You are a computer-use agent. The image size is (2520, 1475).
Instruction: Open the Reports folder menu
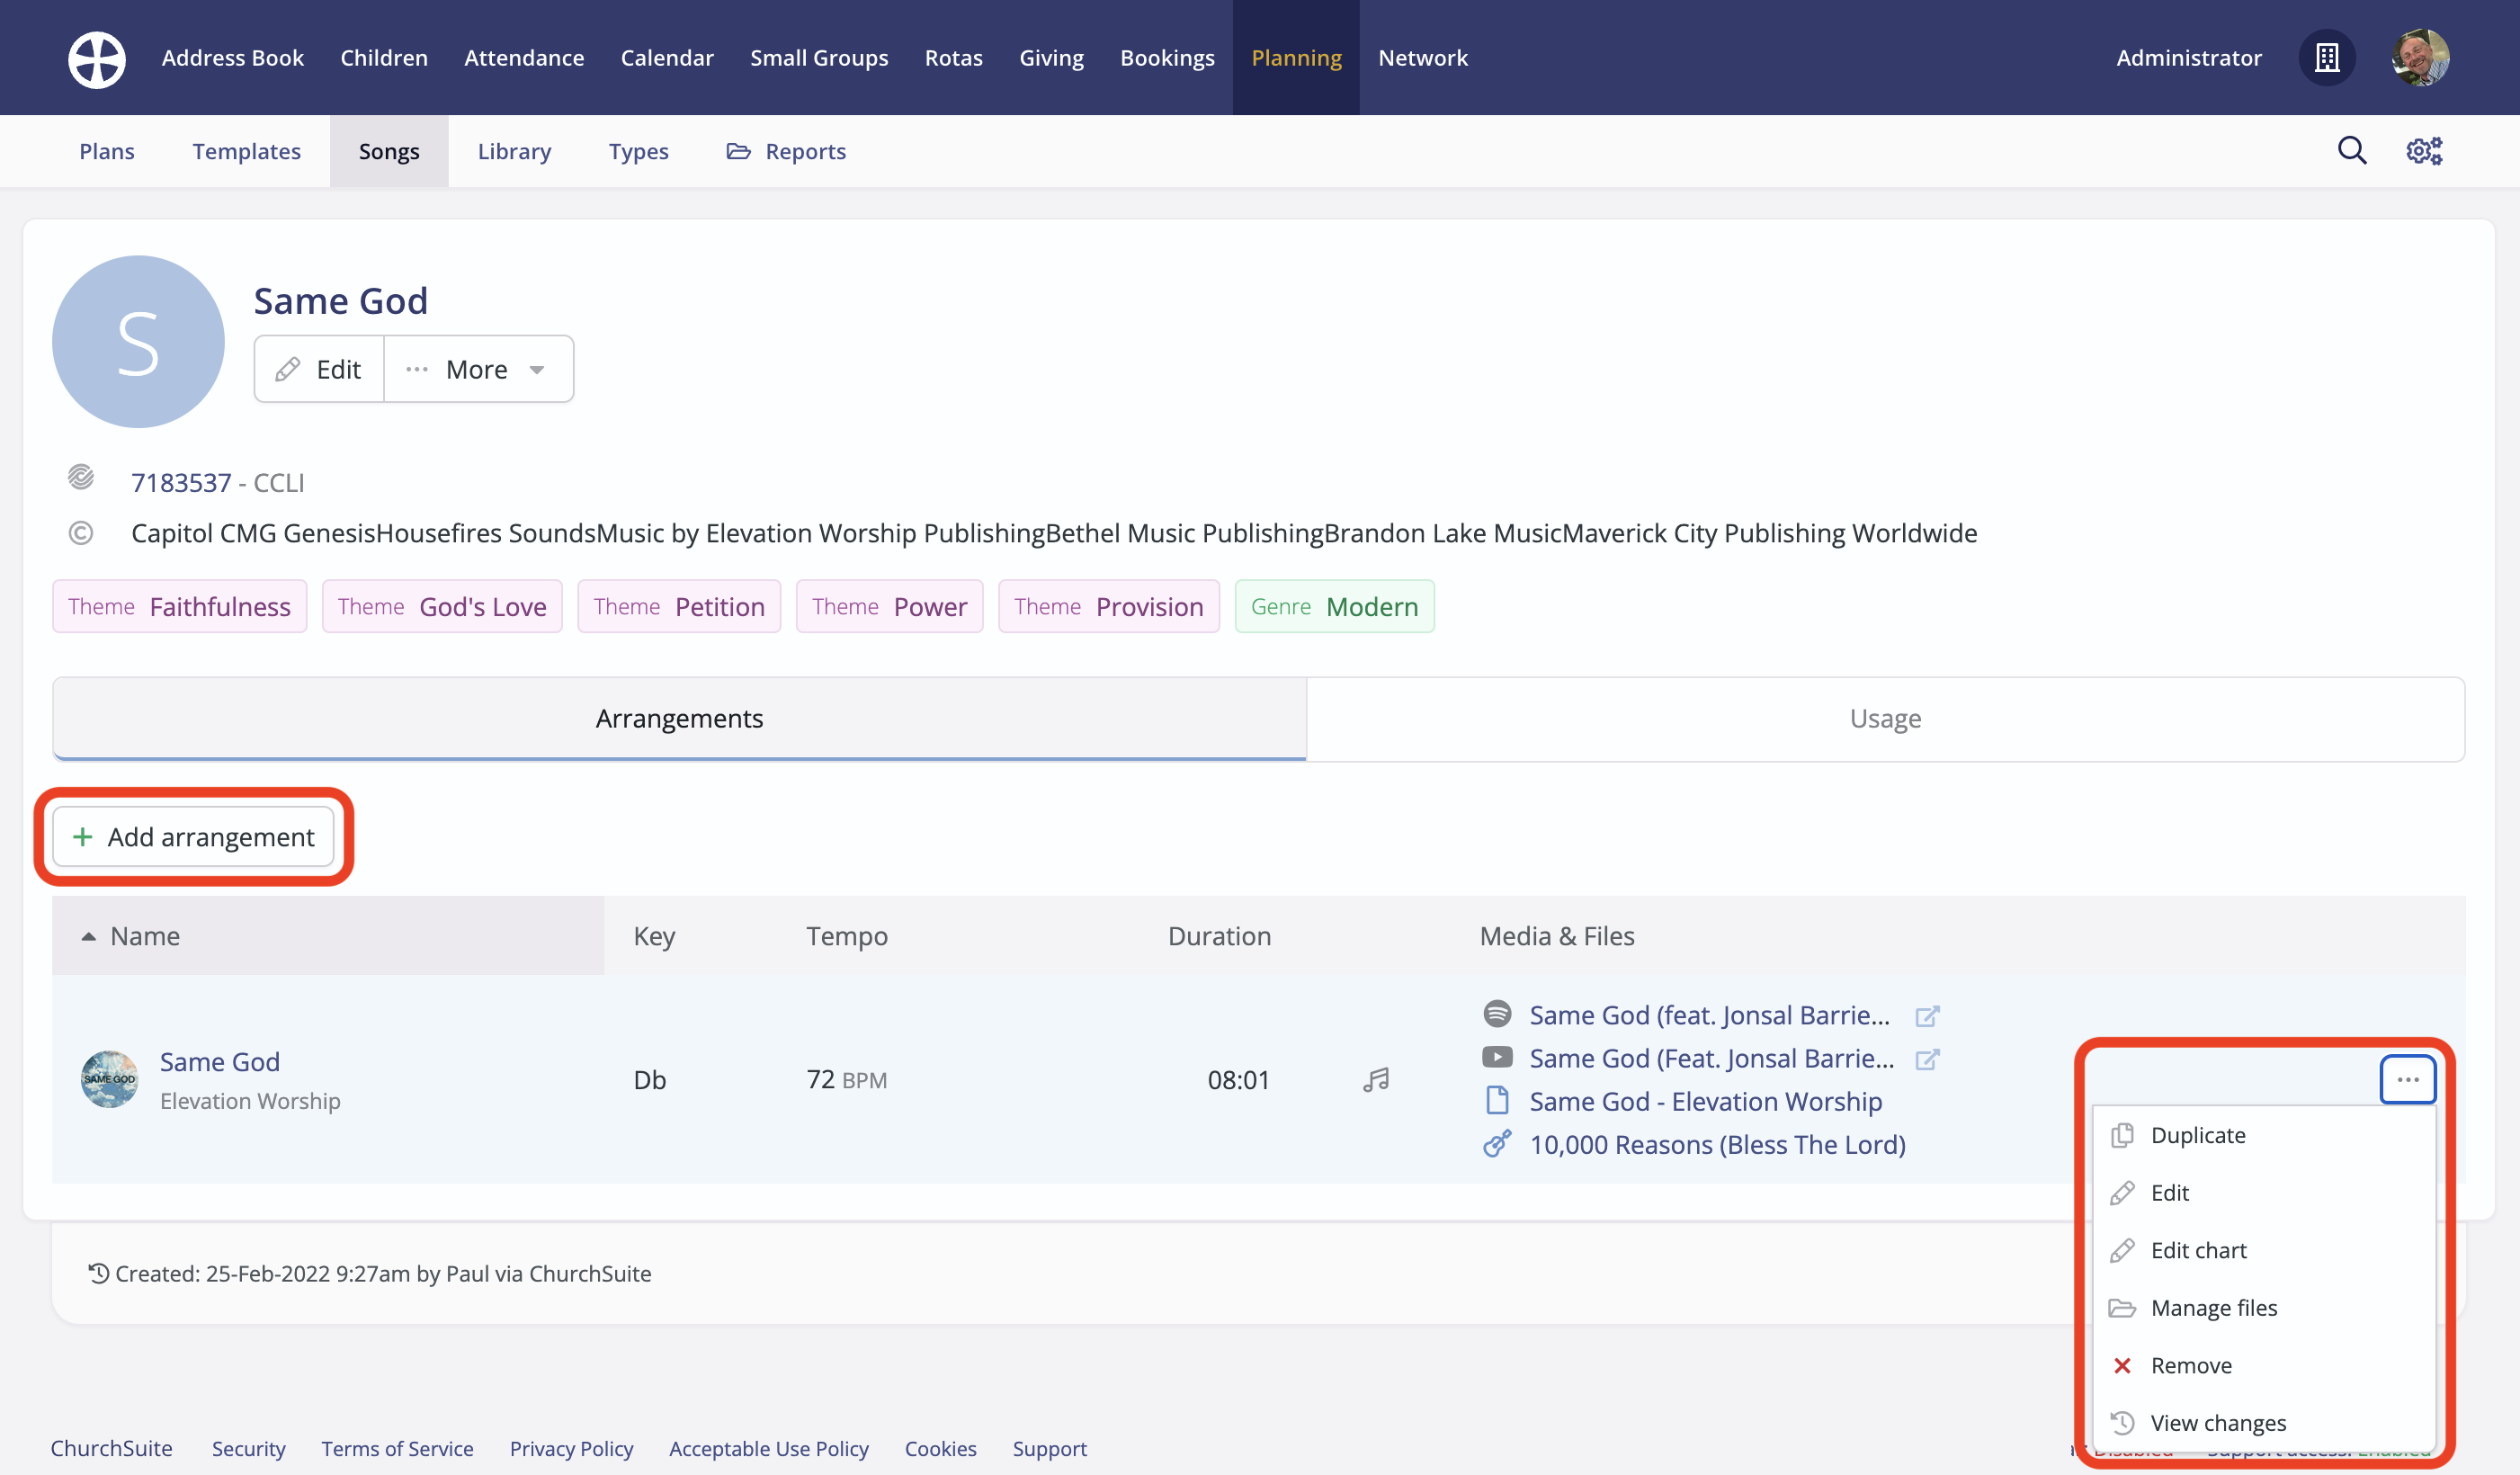786,151
